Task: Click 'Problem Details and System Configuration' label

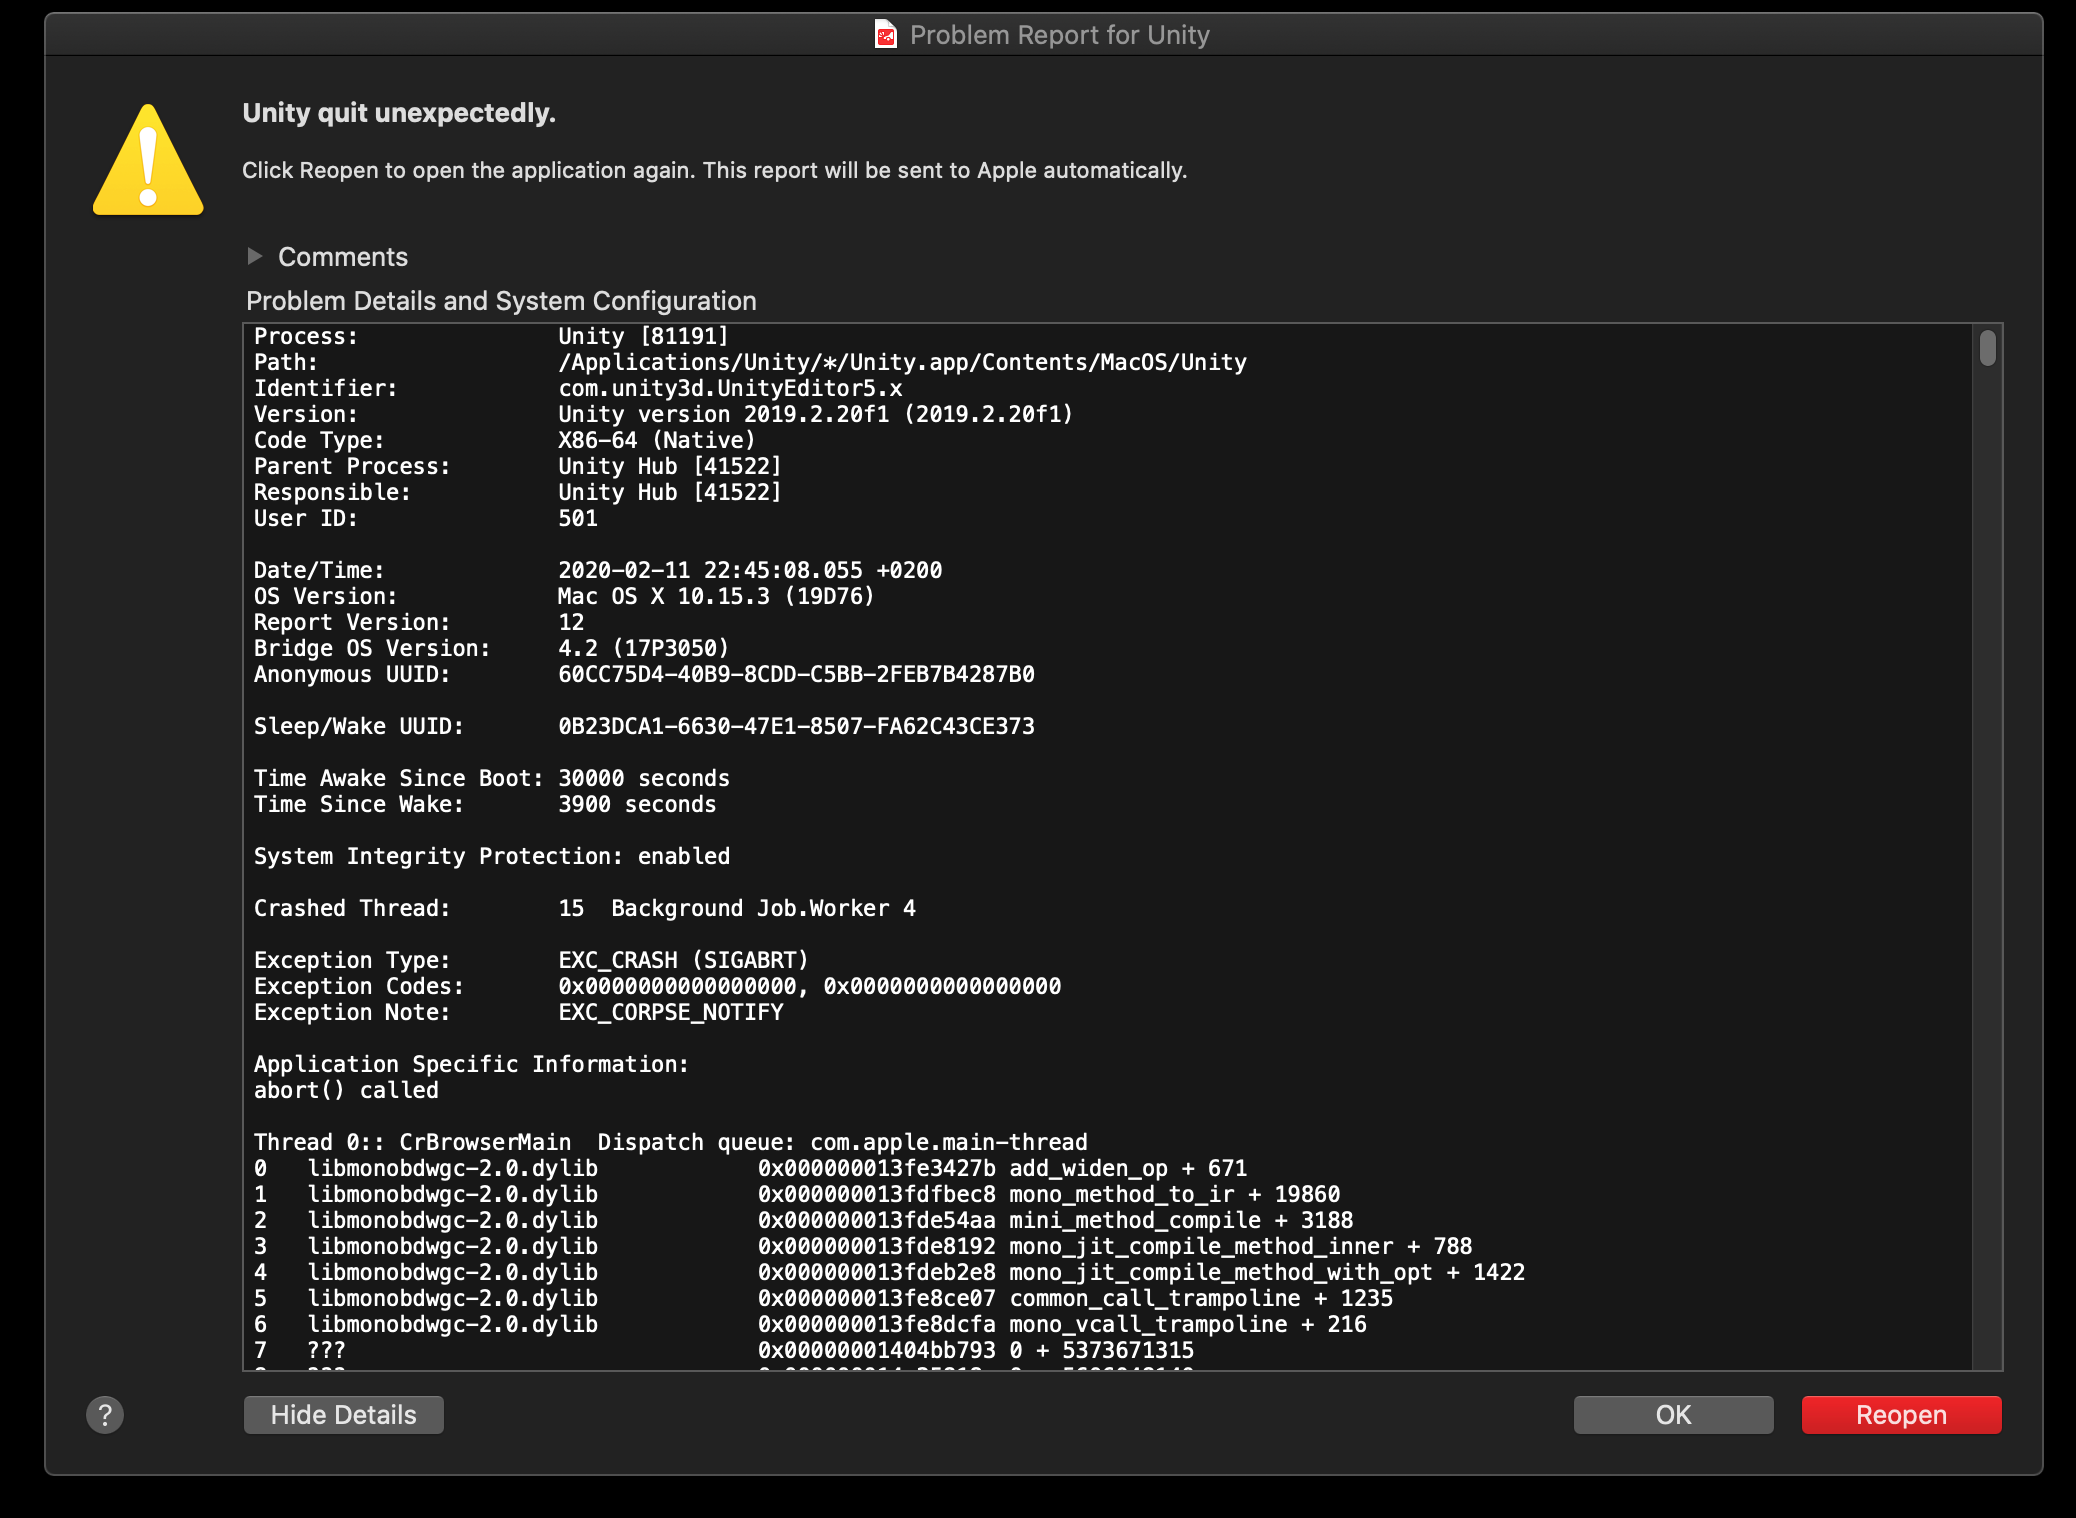Action: click(x=501, y=300)
